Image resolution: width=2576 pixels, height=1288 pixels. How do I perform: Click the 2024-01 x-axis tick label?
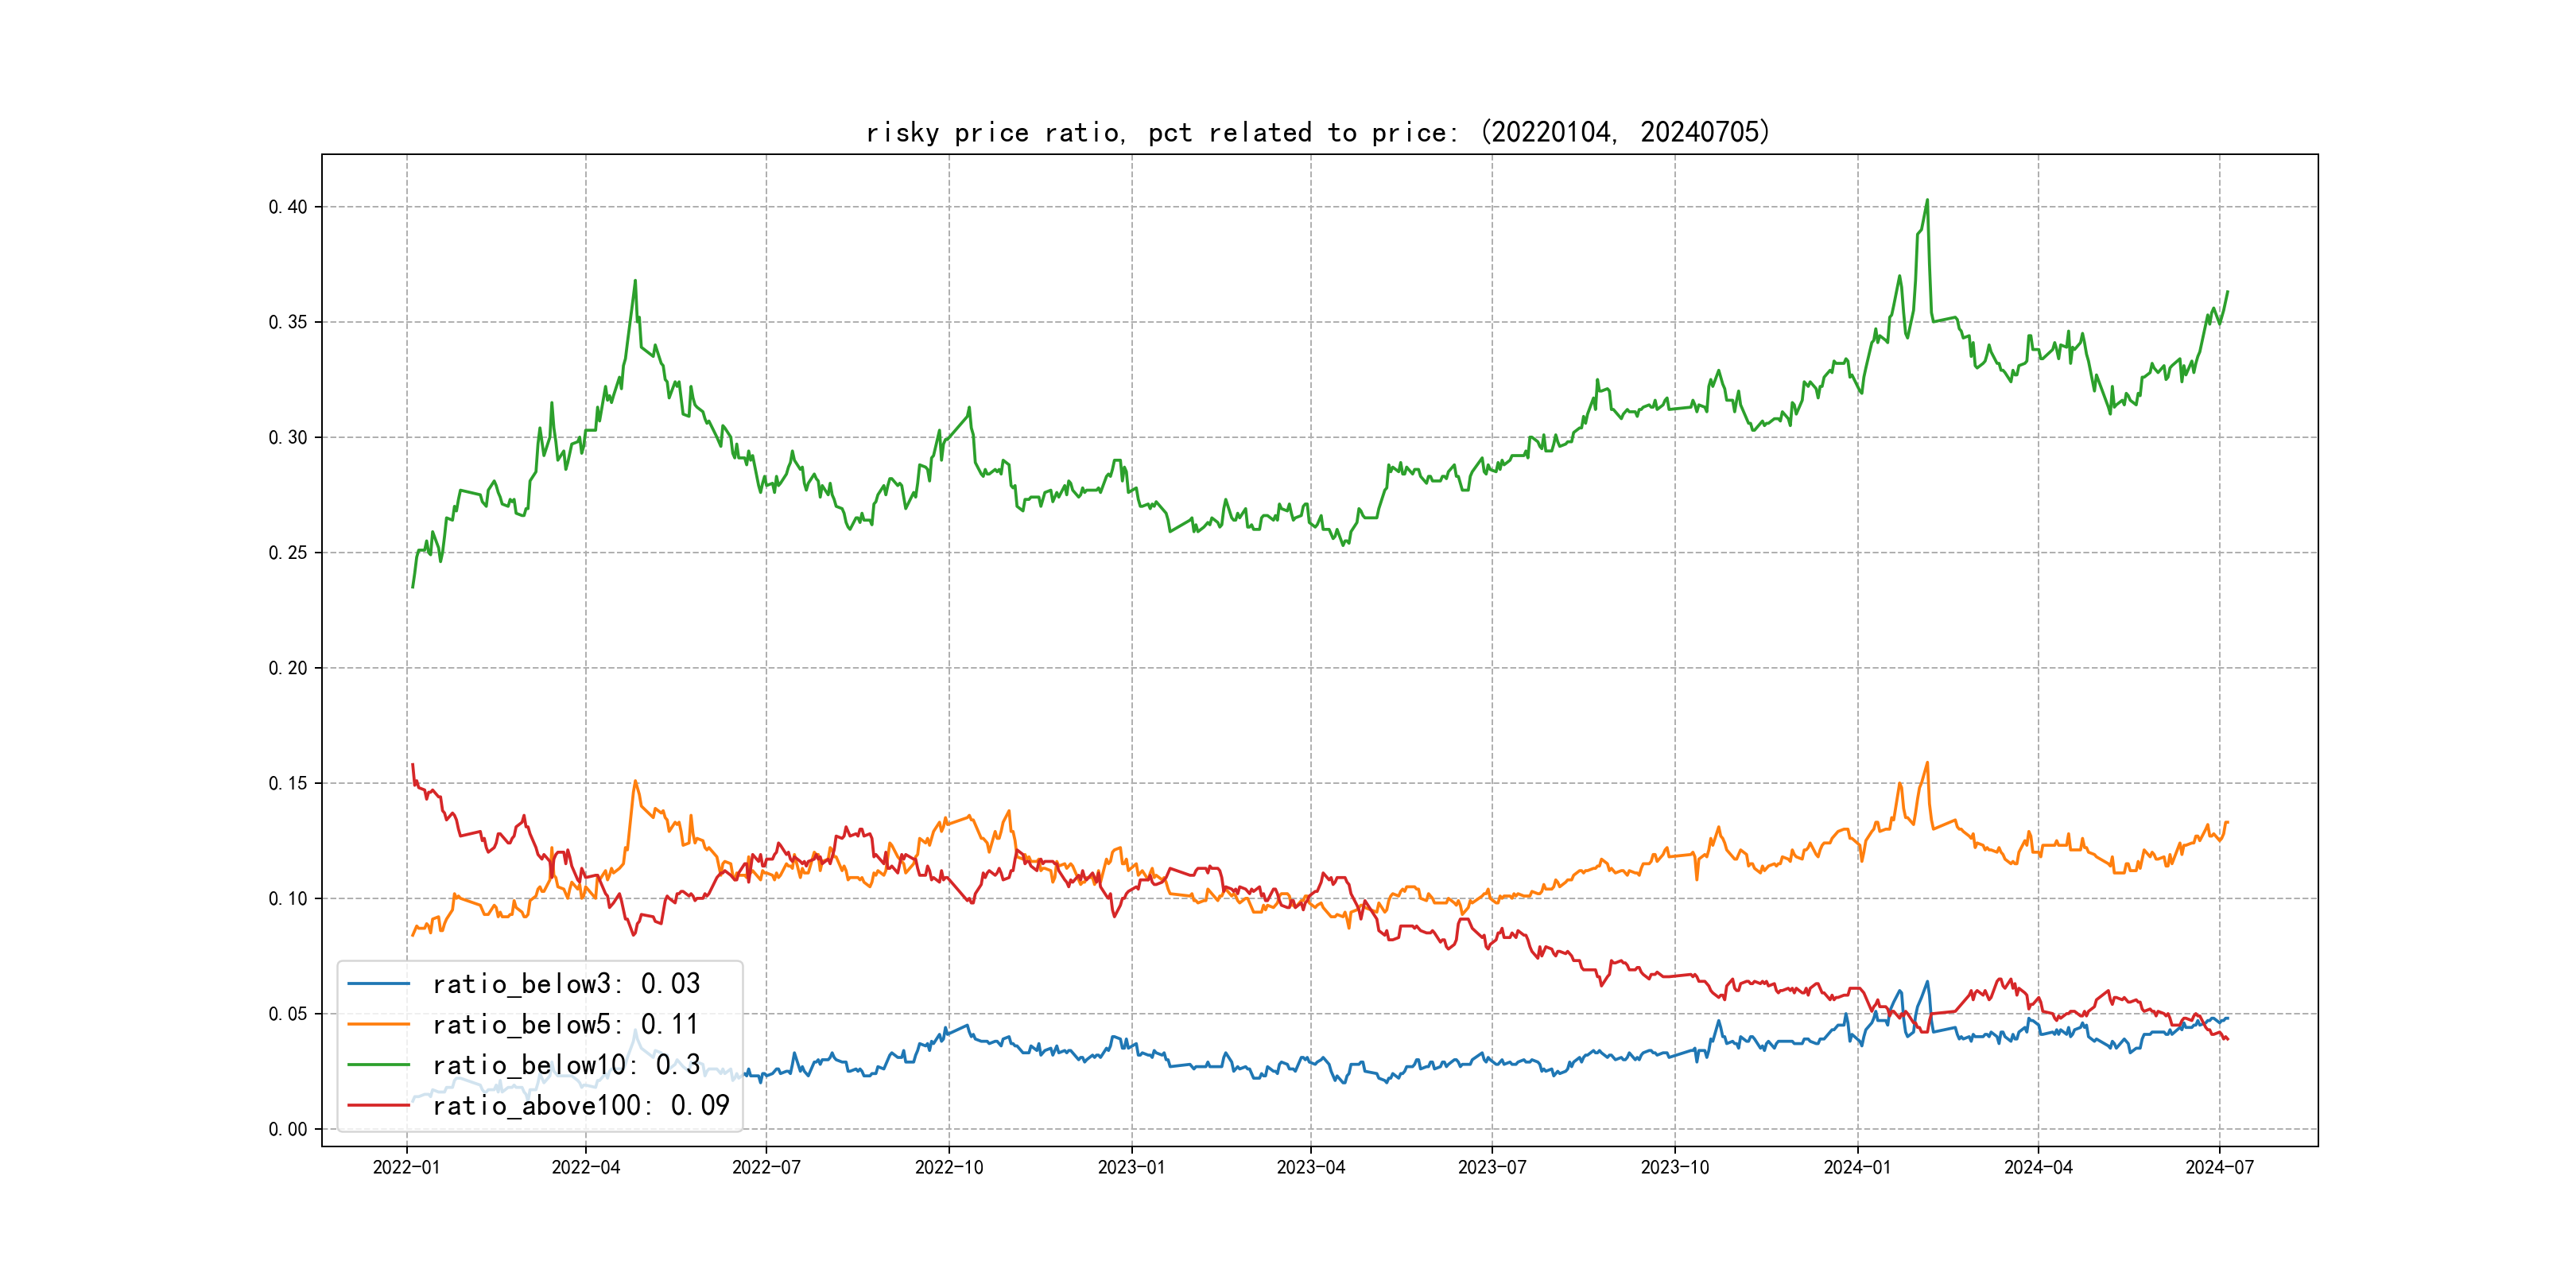tap(1857, 1167)
